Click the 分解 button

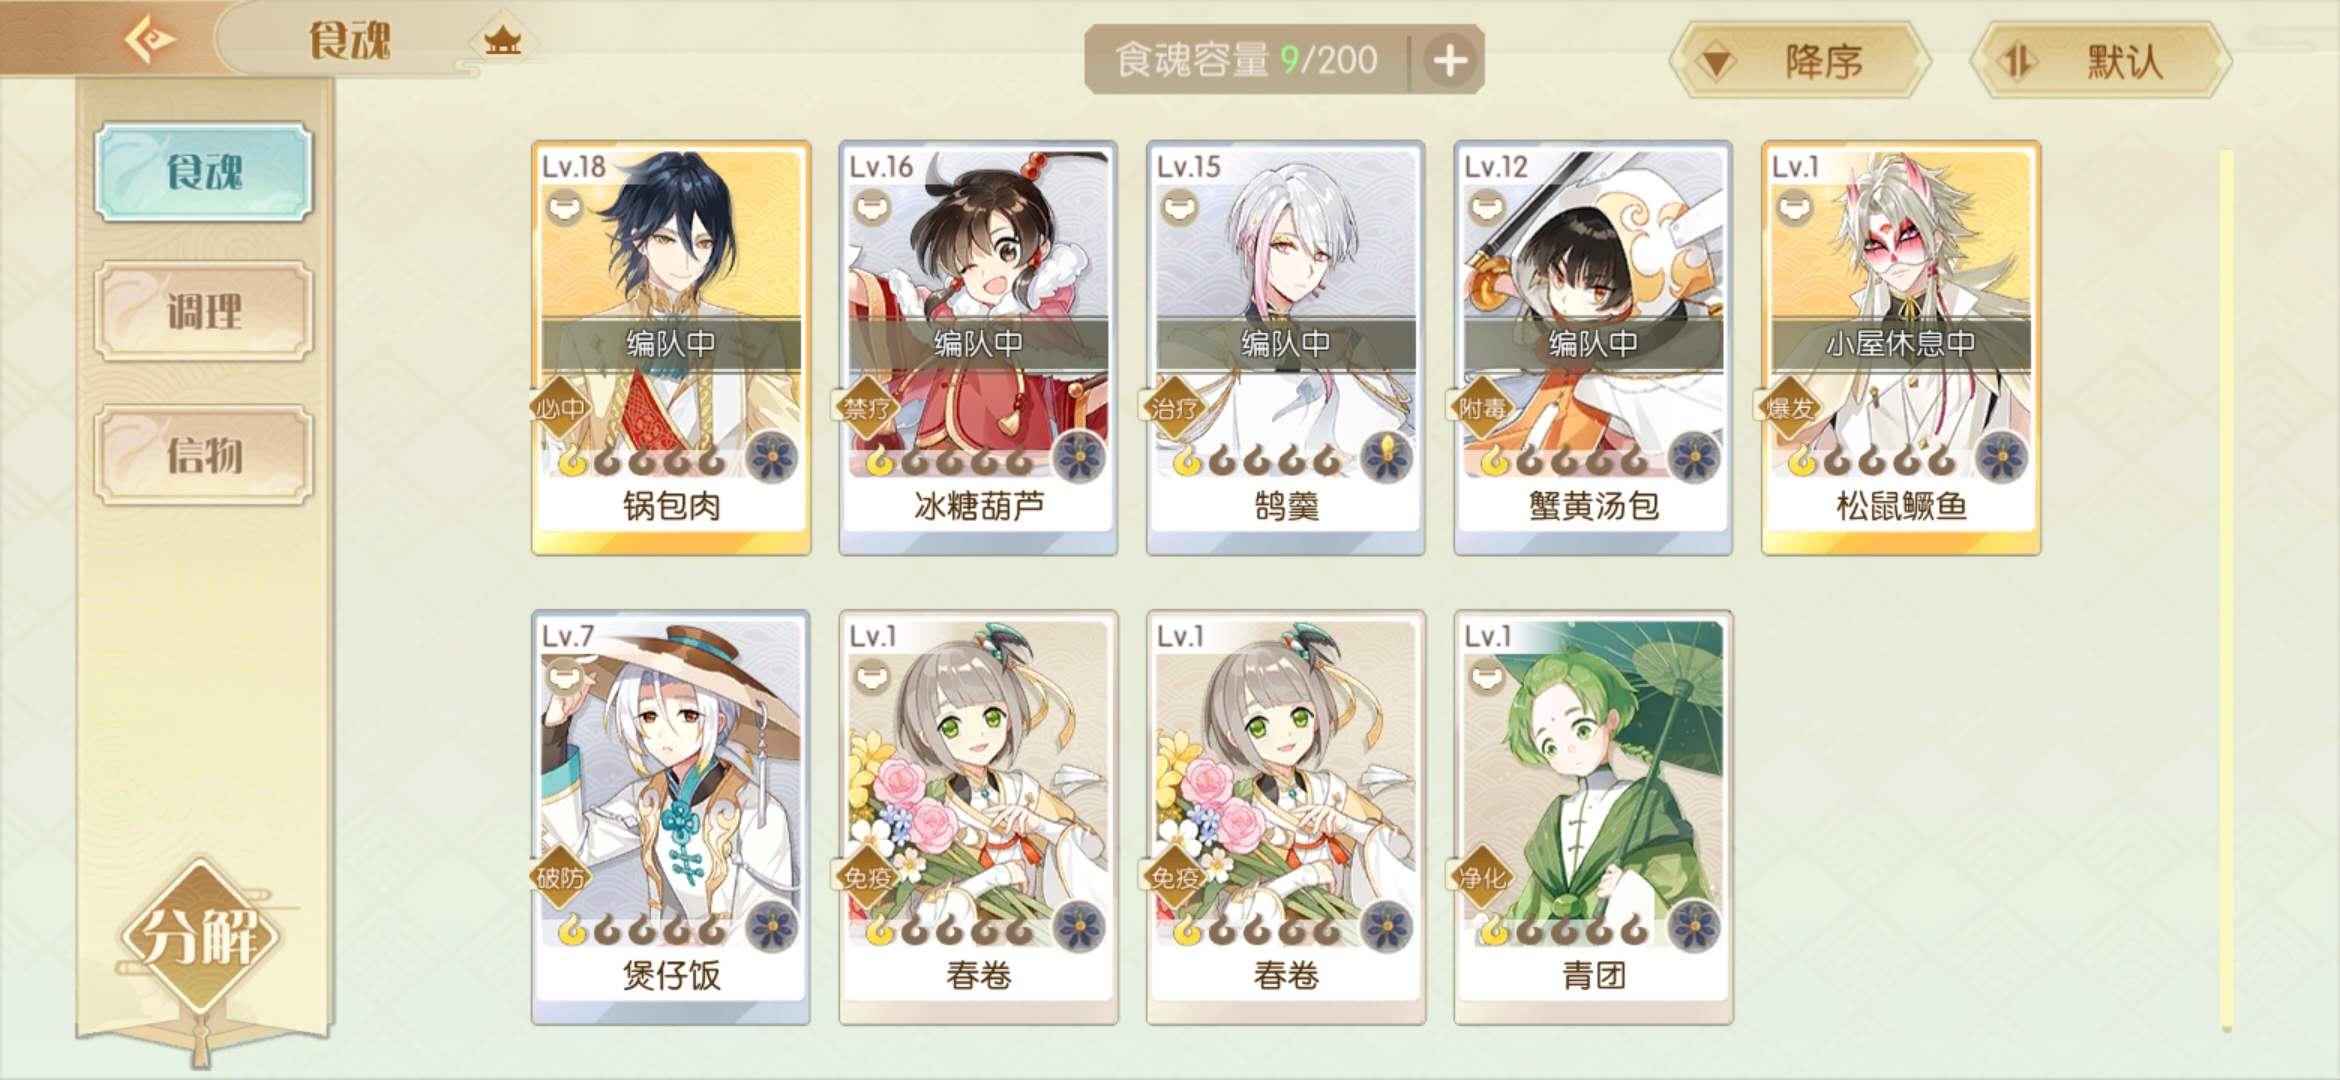[200, 936]
